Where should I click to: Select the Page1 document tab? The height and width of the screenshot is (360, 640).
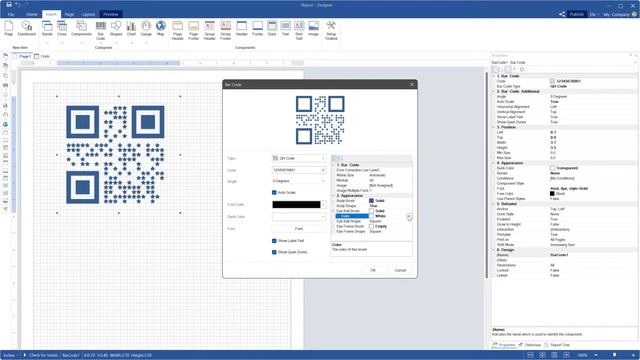coord(22,56)
